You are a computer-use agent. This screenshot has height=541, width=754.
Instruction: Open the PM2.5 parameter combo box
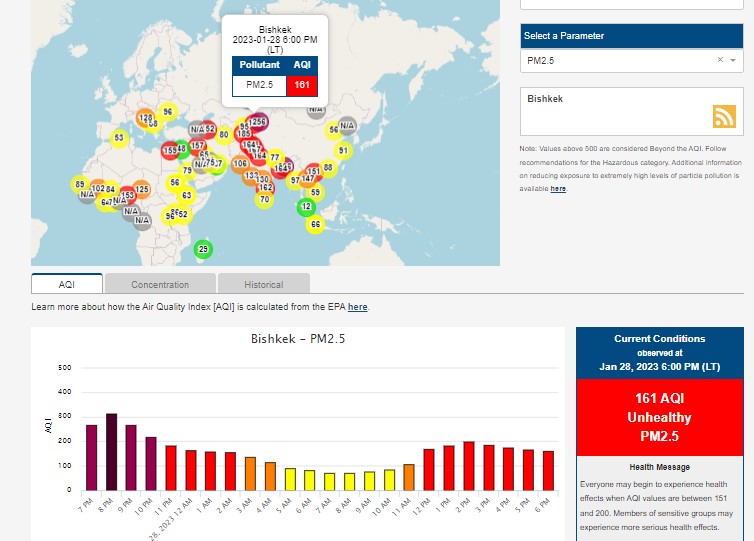click(x=620, y=61)
